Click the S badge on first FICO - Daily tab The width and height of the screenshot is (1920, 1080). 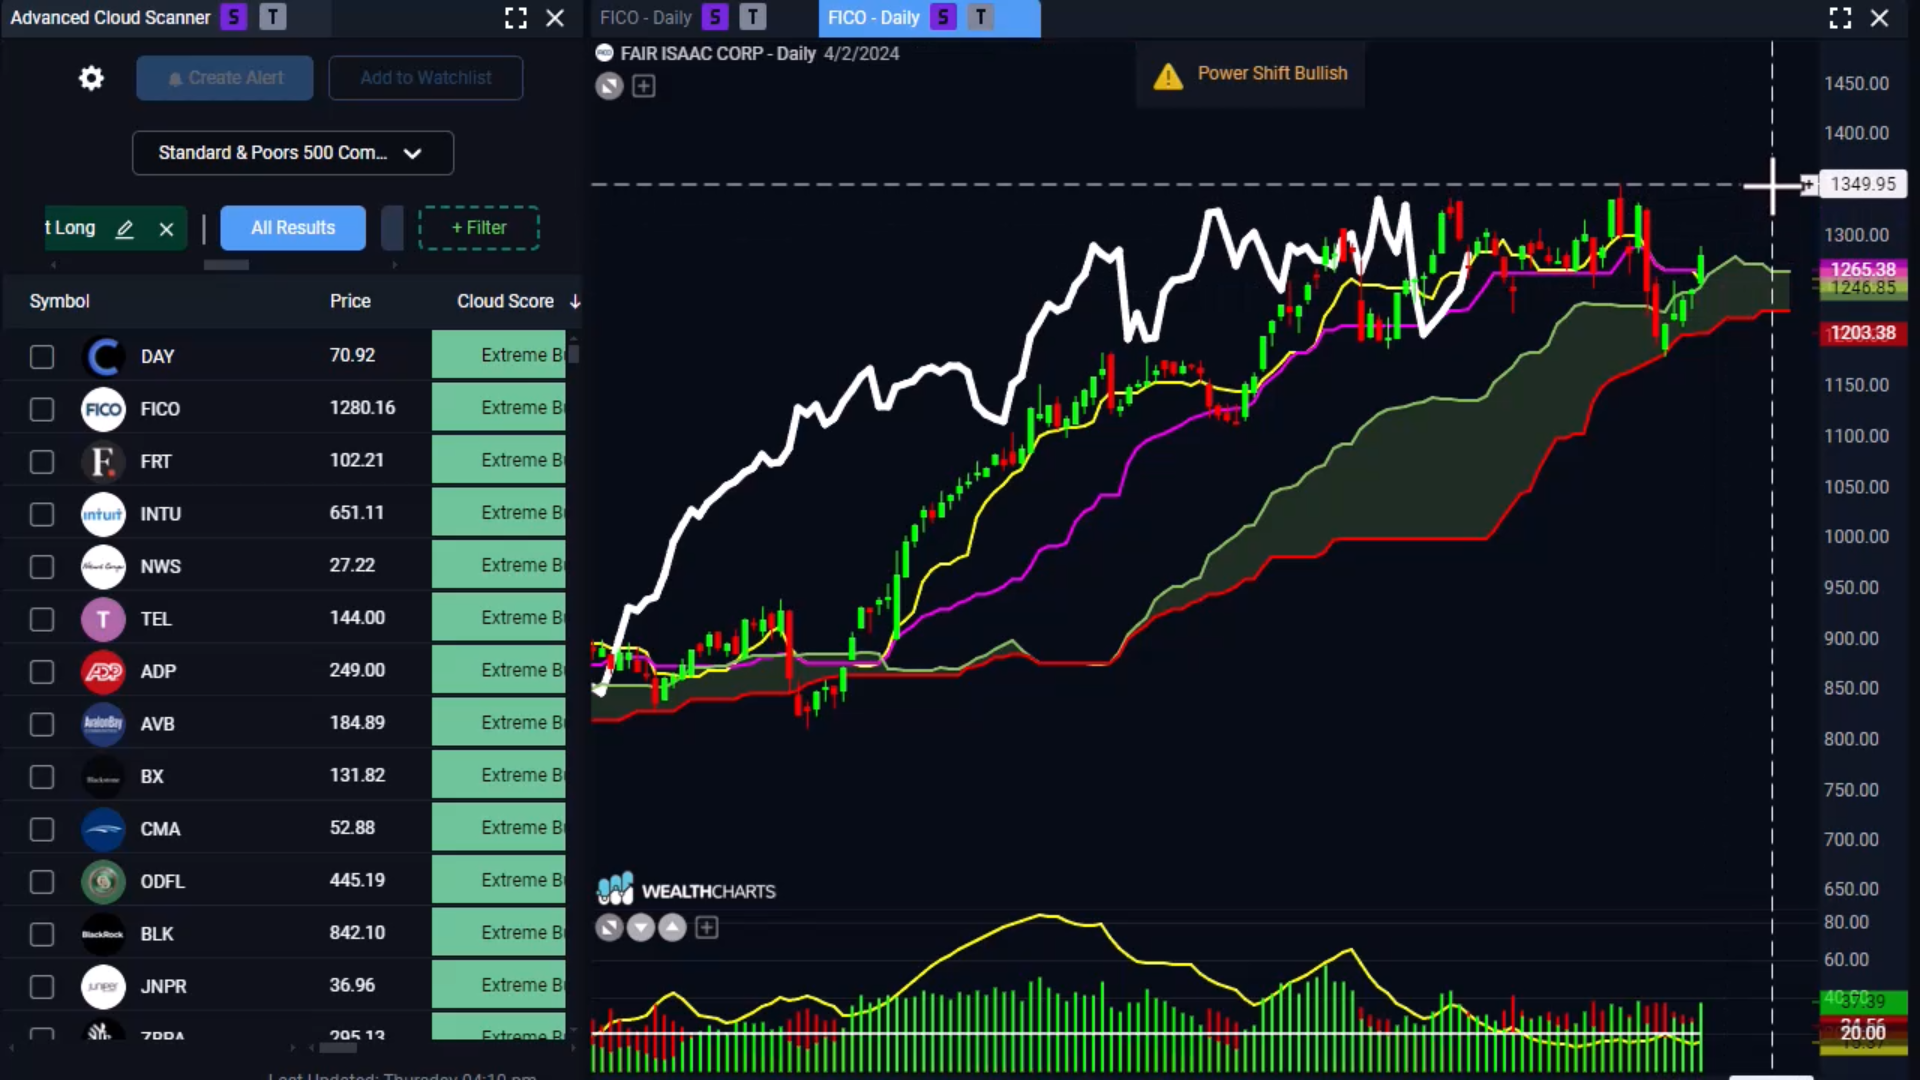tap(715, 17)
